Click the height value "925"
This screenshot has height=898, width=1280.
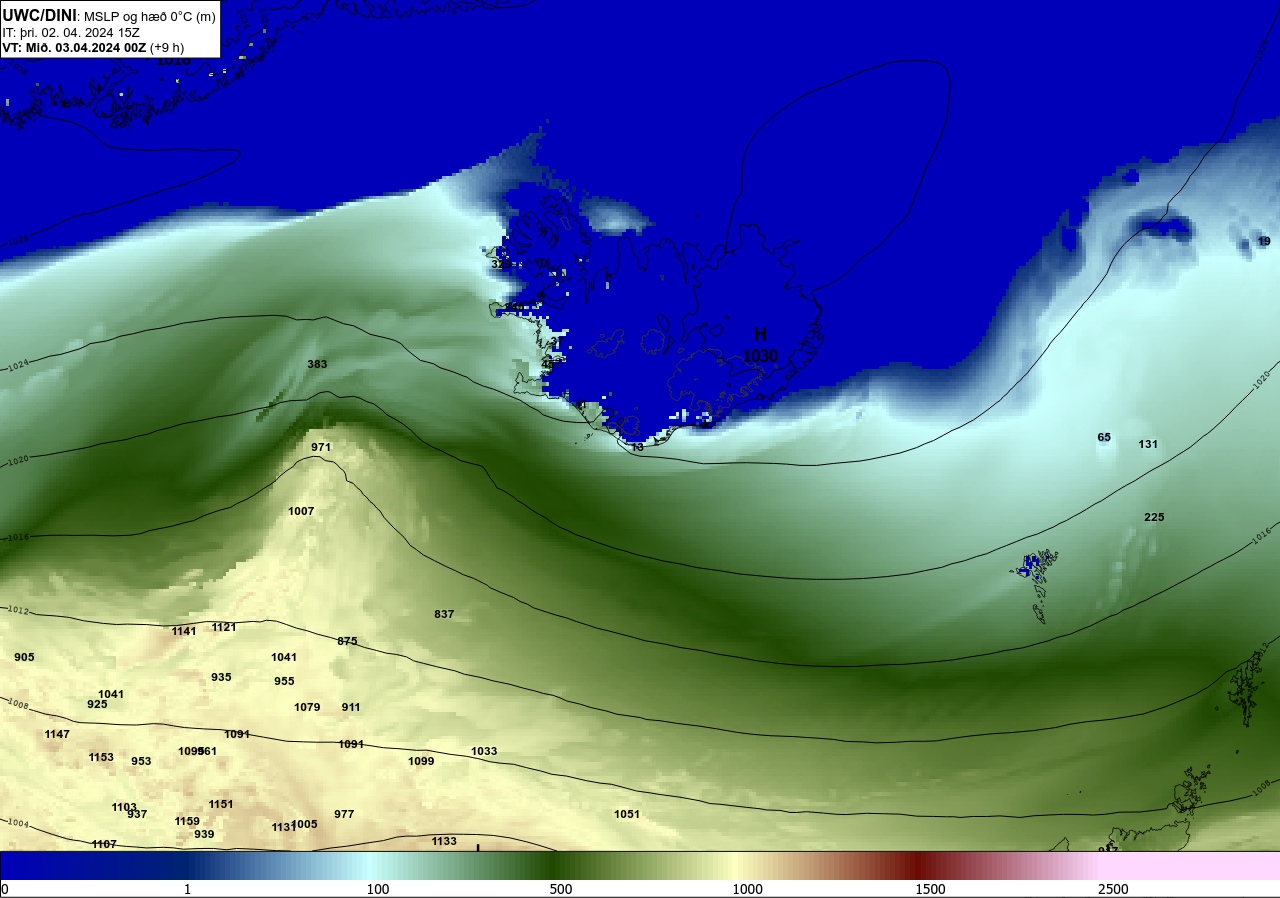[x=97, y=704]
